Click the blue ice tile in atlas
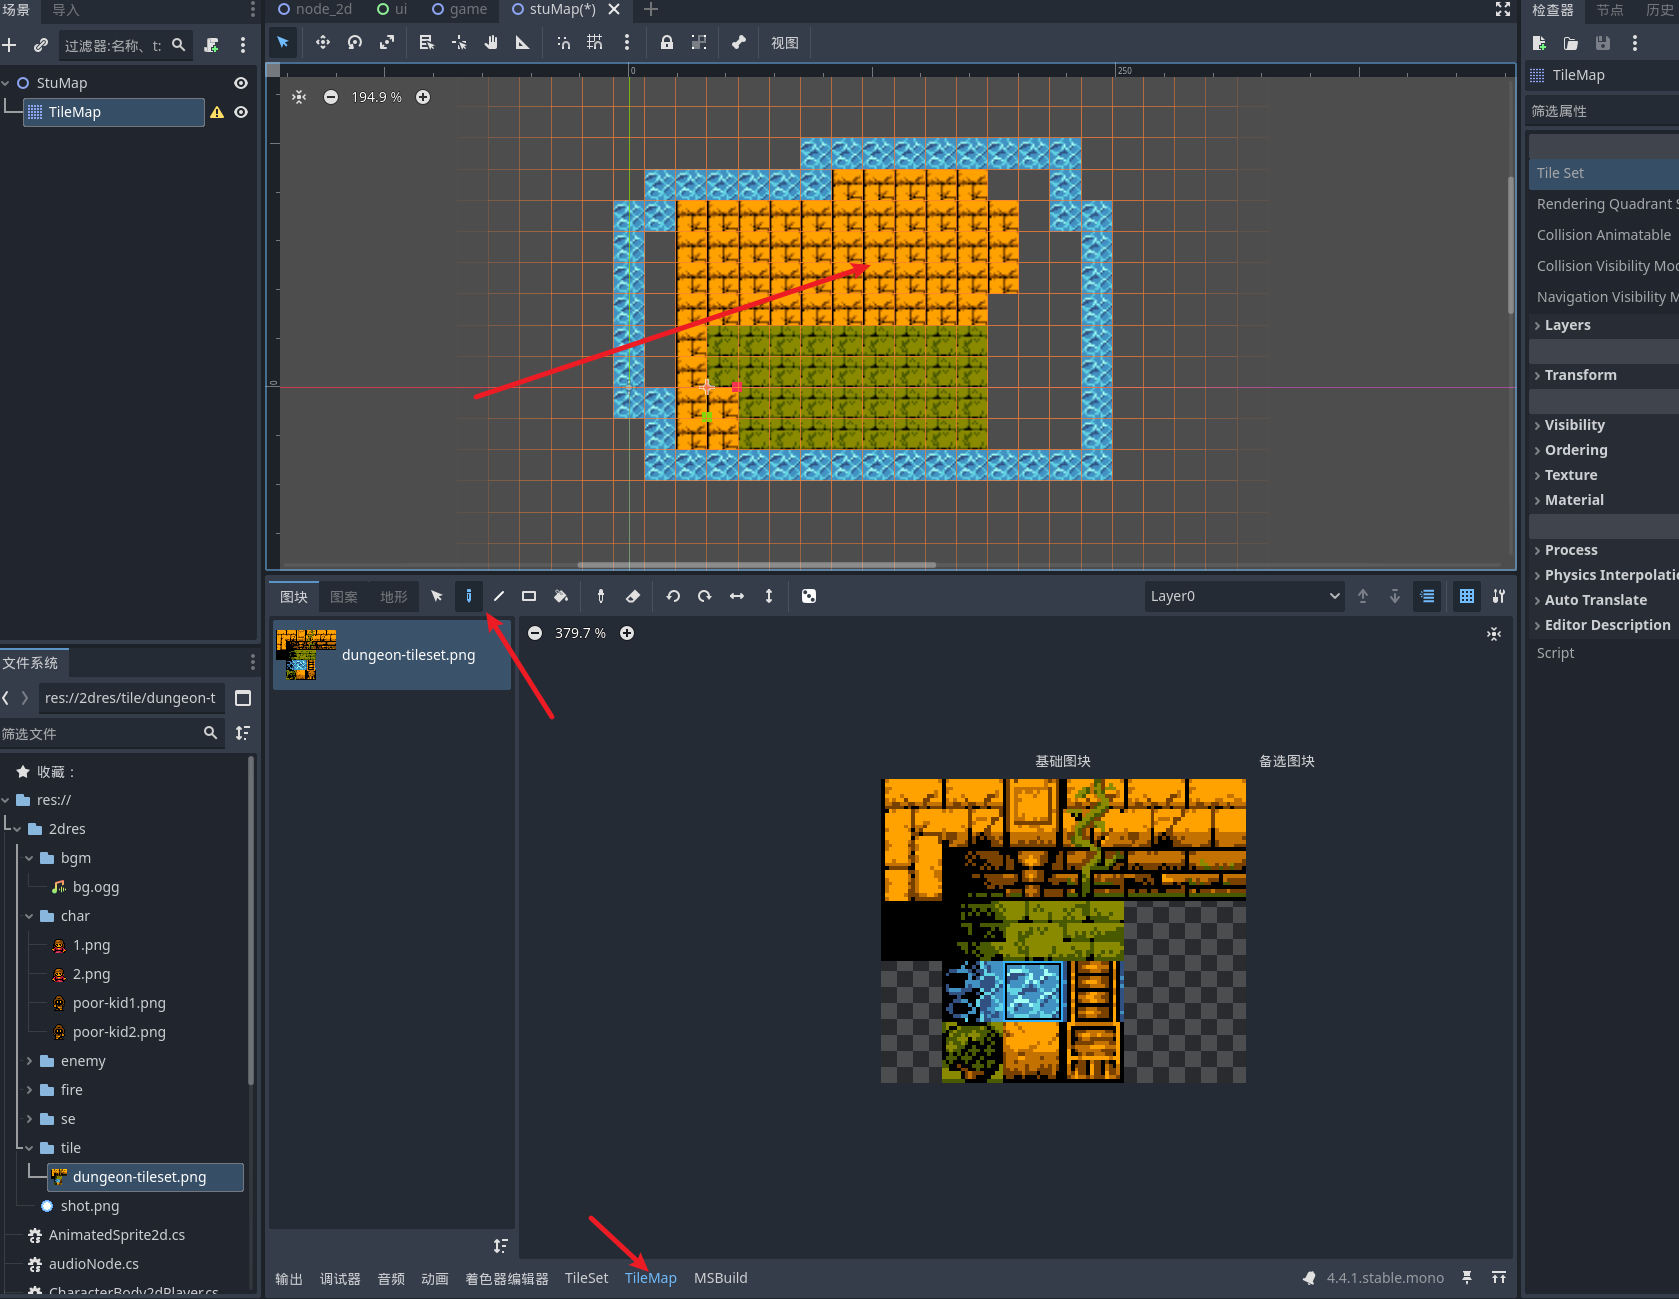This screenshot has width=1679, height=1299. [1033, 991]
